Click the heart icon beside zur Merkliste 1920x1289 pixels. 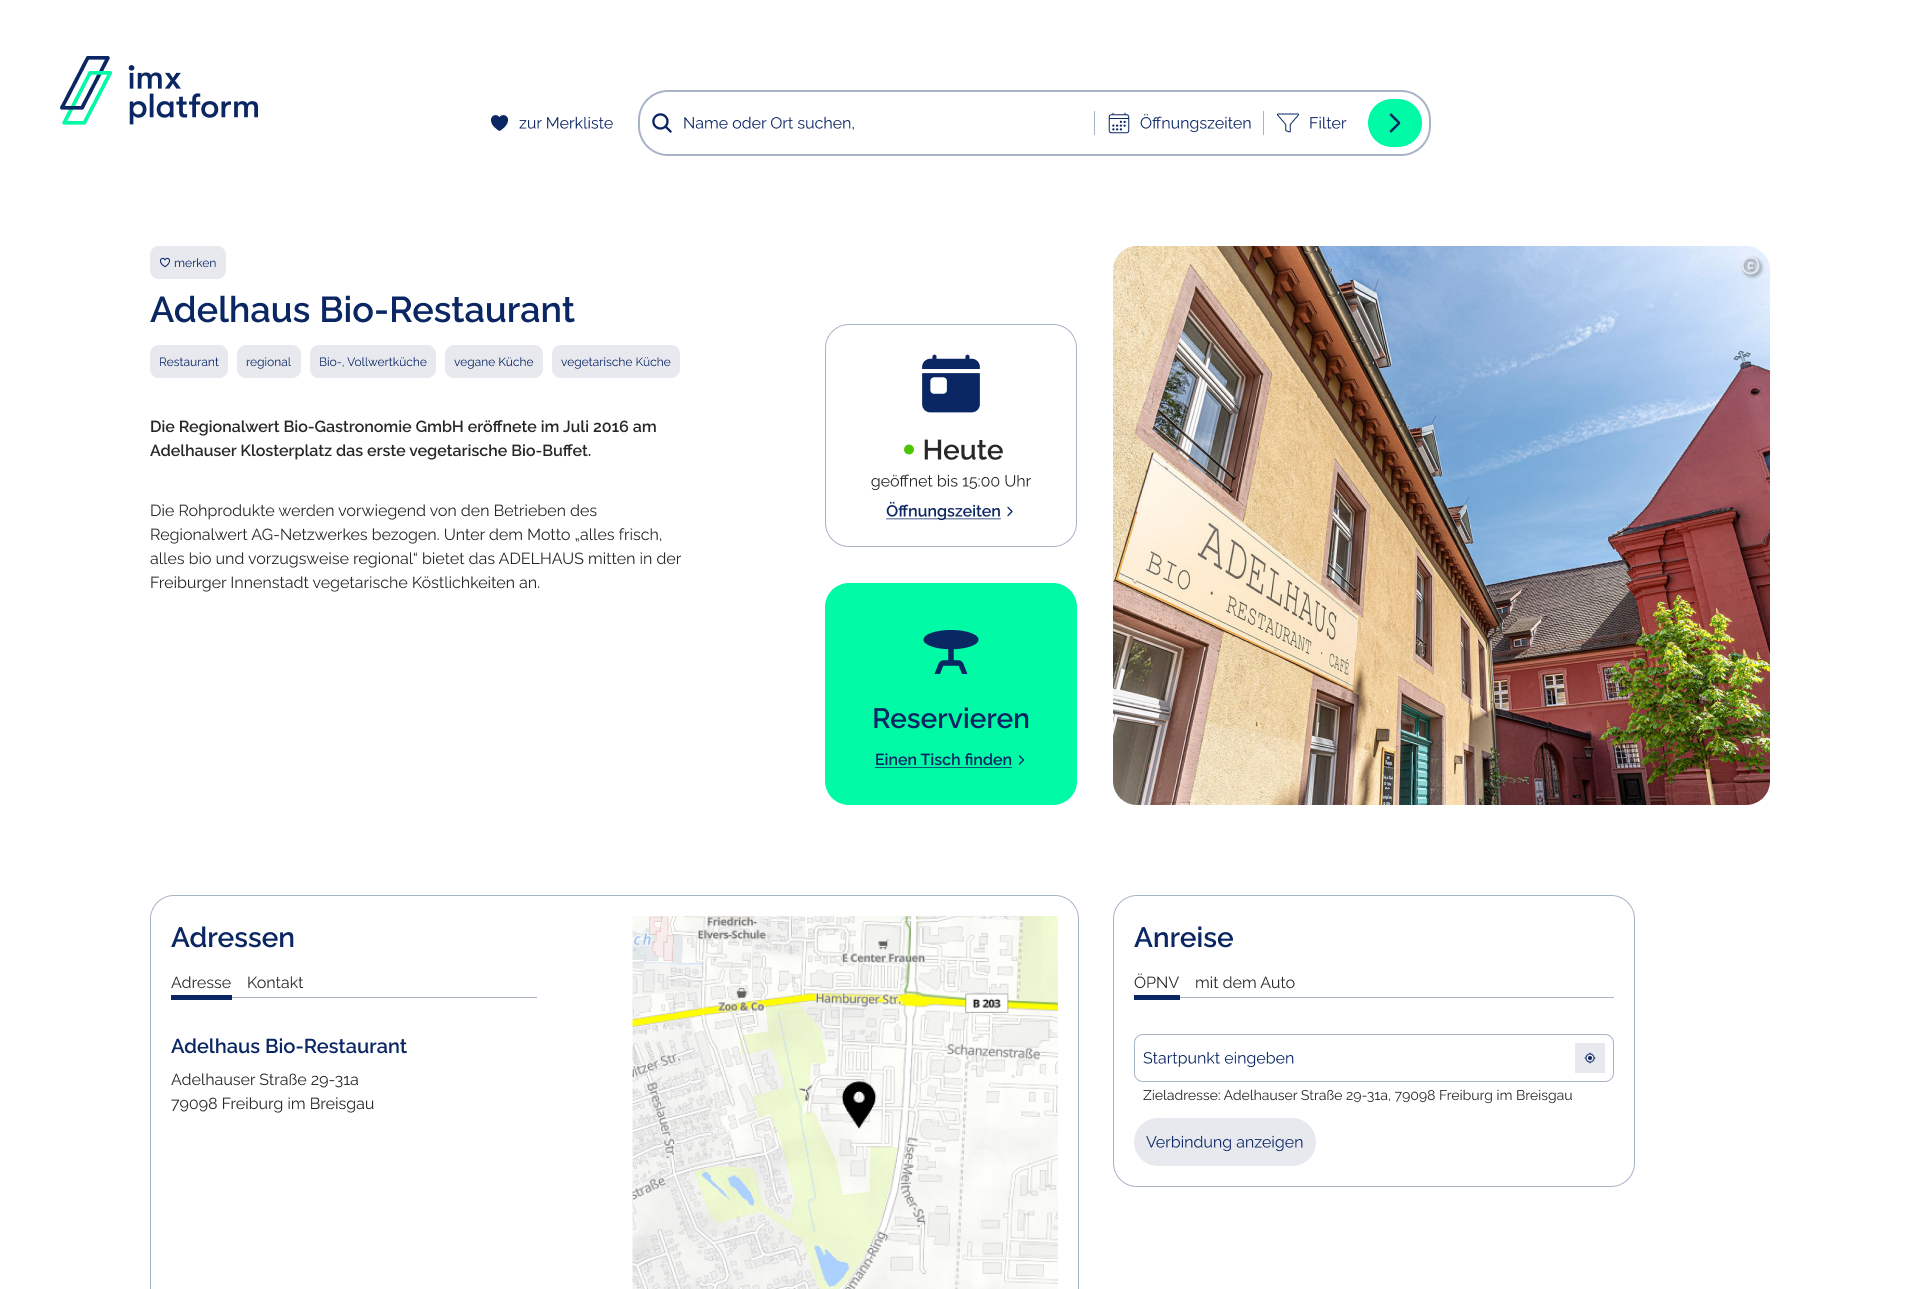(500, 123)
